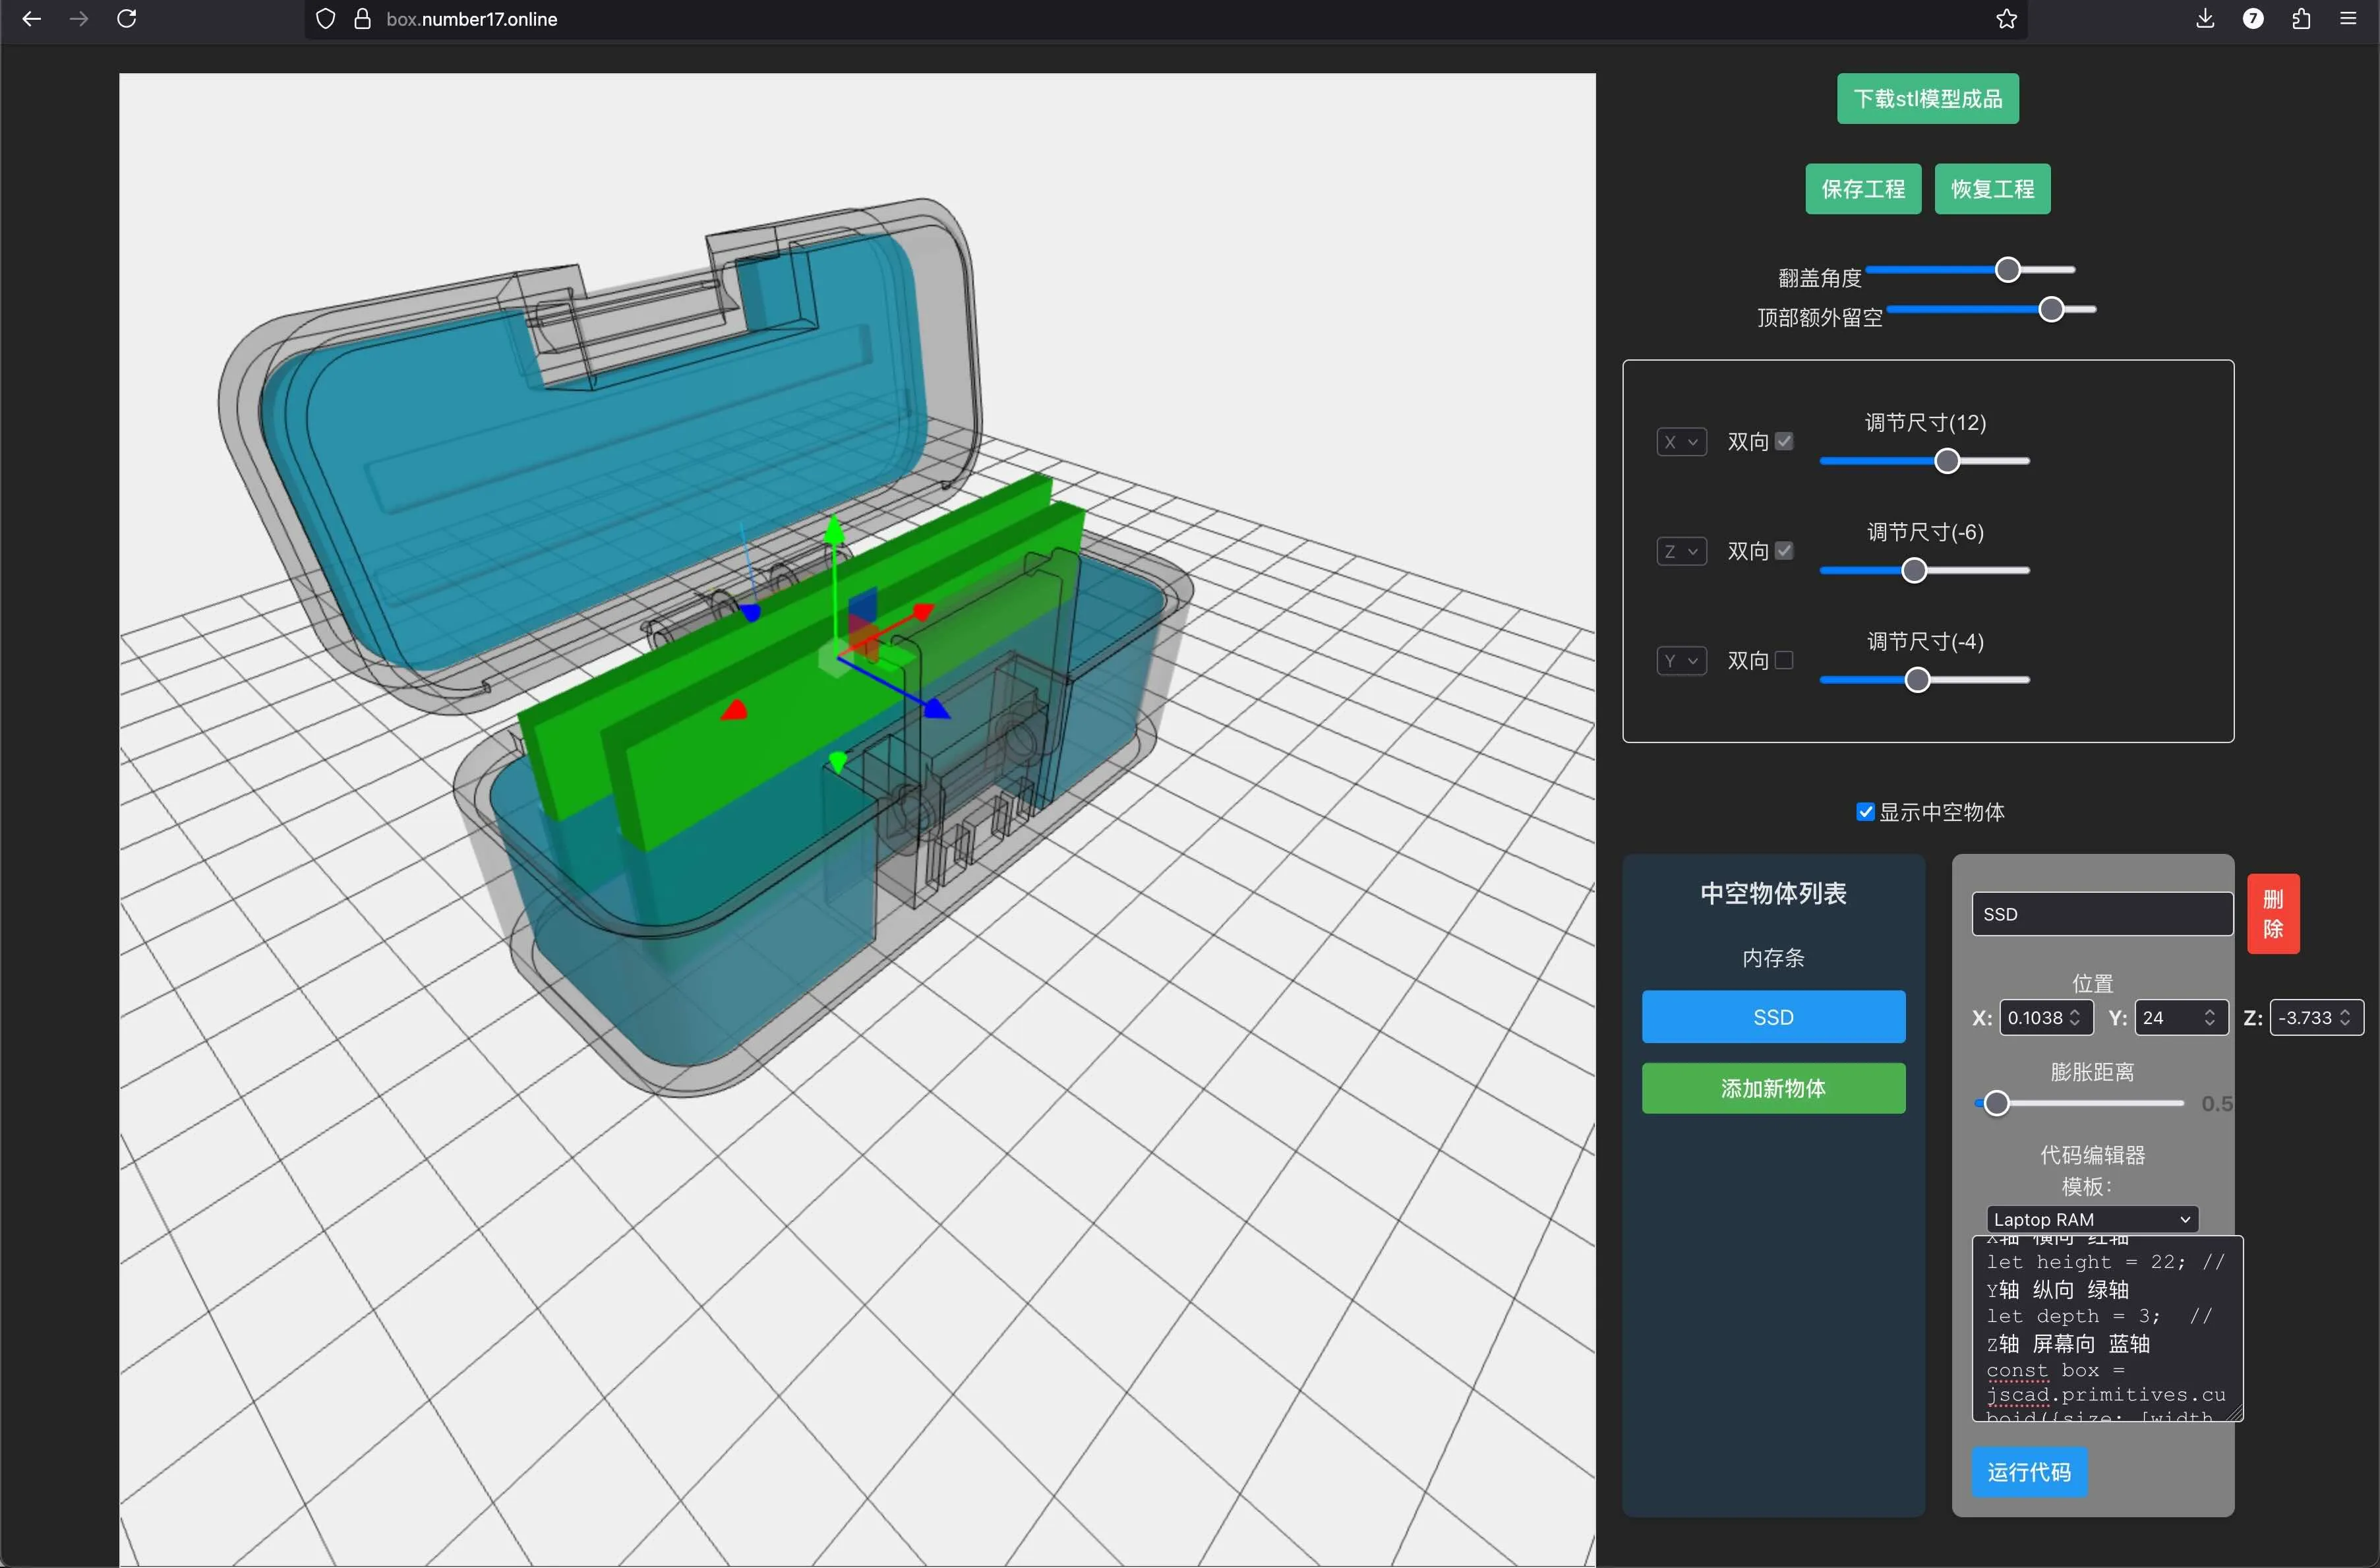2380x1568 pixels.
Task: Open the extensions puzzle icon
Action: [2301, 19]
